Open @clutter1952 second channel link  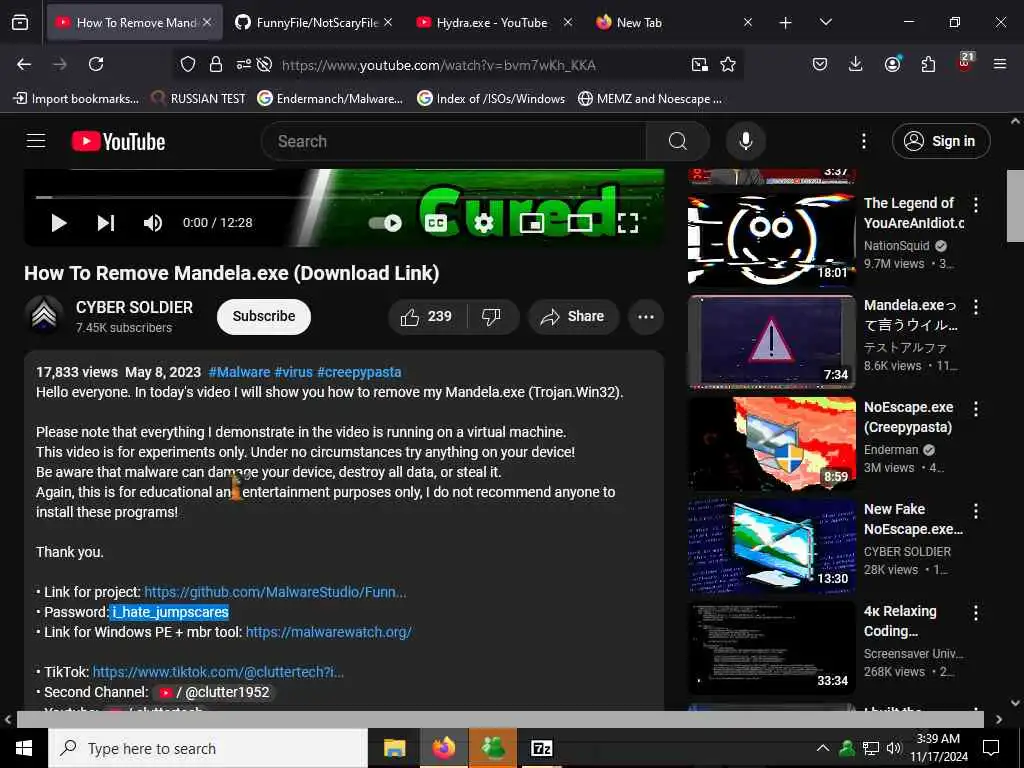point(216,692)
